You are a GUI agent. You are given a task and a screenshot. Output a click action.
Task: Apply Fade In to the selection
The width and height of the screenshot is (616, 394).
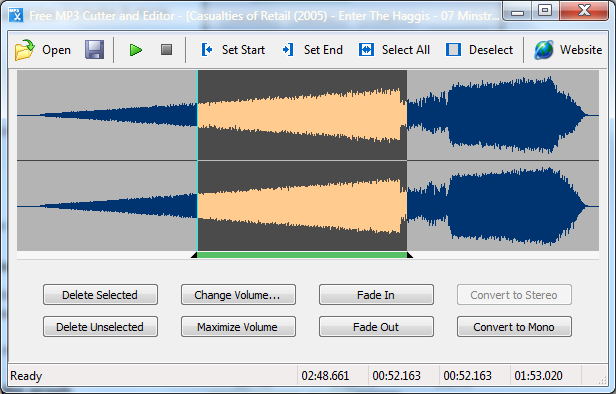[x=376, y=295]
